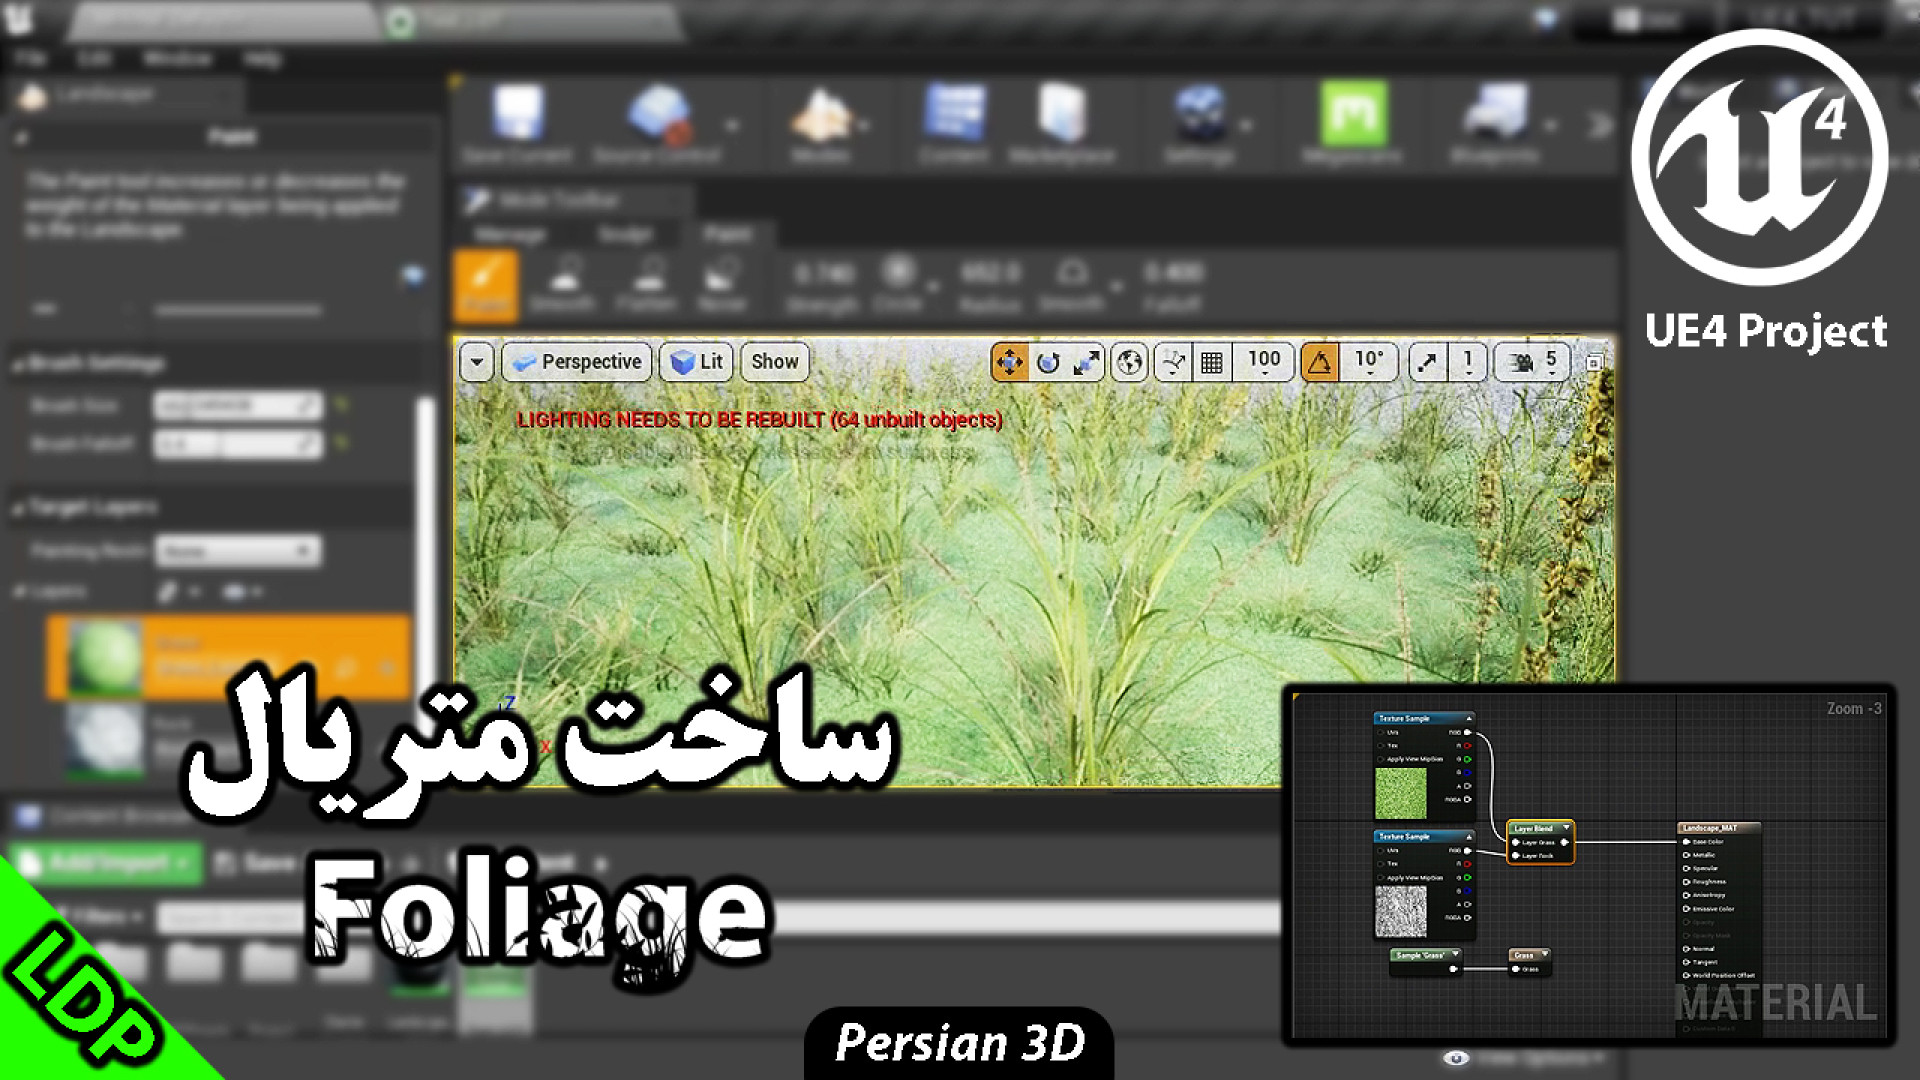
Task: Click the world/local space globe icon
Action: (x=1130, y=362)
